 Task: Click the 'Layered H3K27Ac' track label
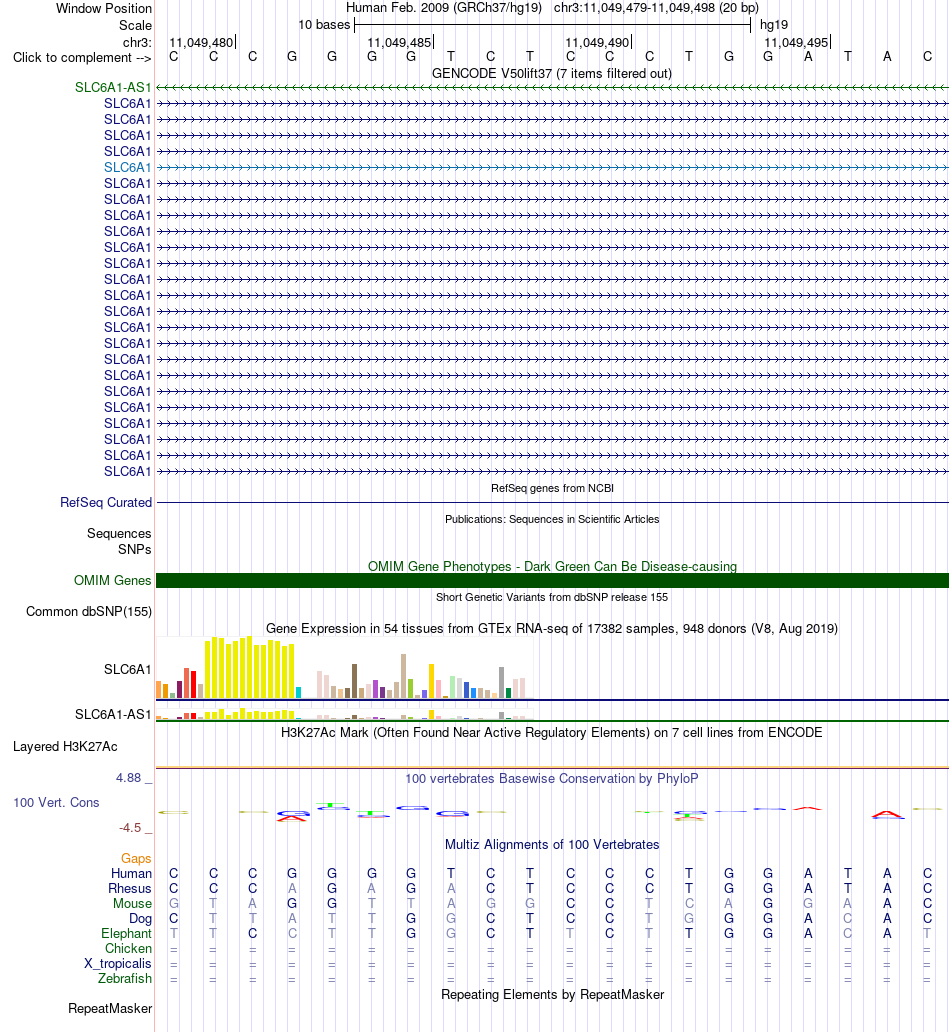pyautogui.click(x=65, y=747)
